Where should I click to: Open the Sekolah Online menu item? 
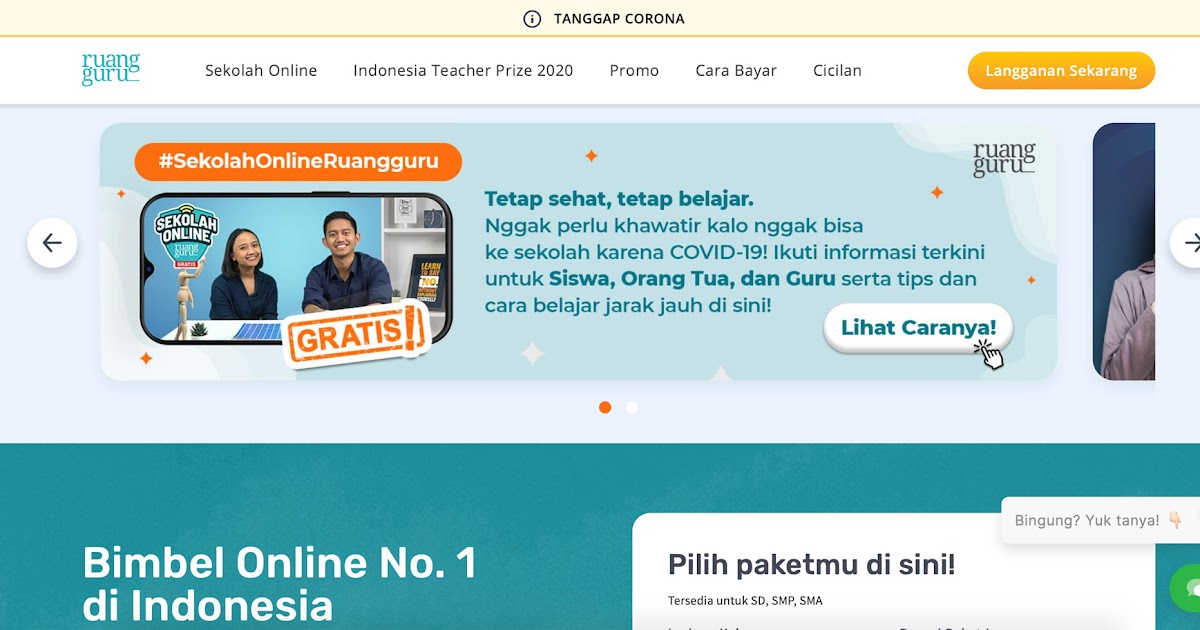[261, 71]
